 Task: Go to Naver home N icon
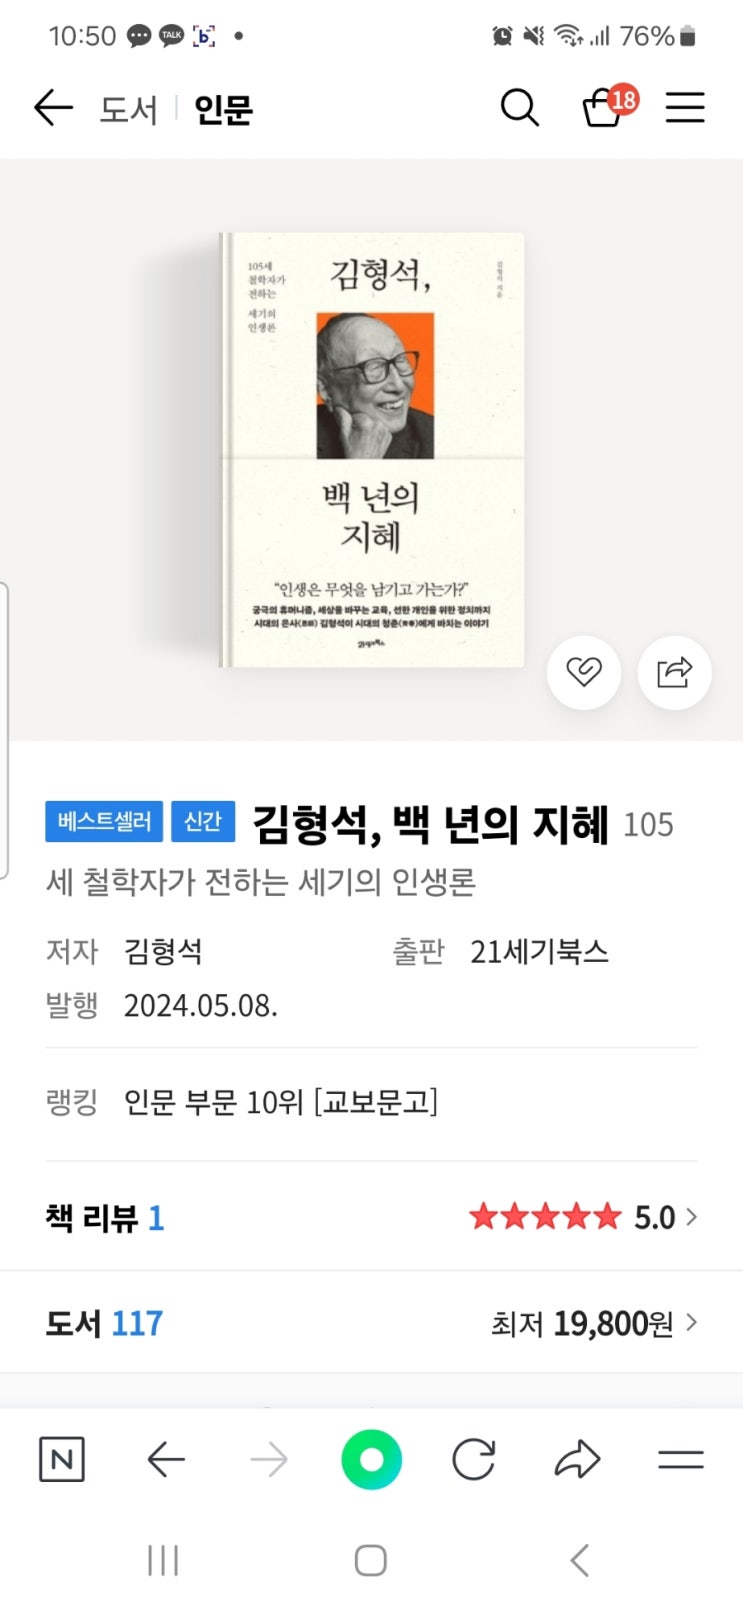point(62,1460)
